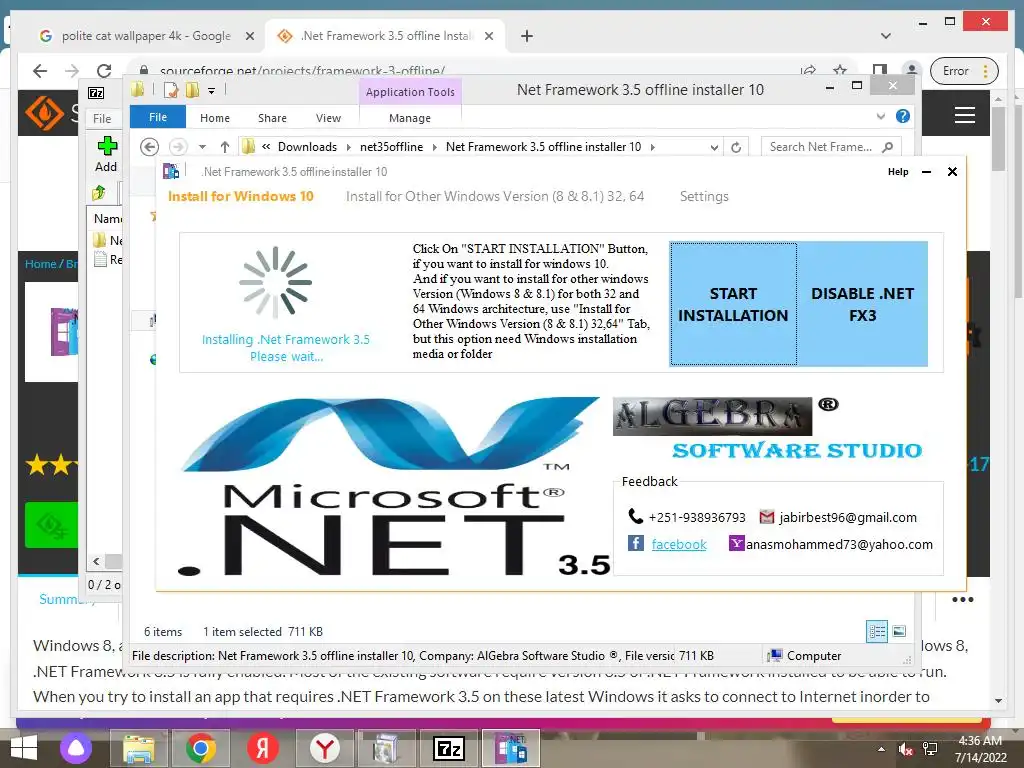Viewport: 1024px width, 768px height.
Task: Collapse the Explorer ribbon chevron
Action: (880, 116)
